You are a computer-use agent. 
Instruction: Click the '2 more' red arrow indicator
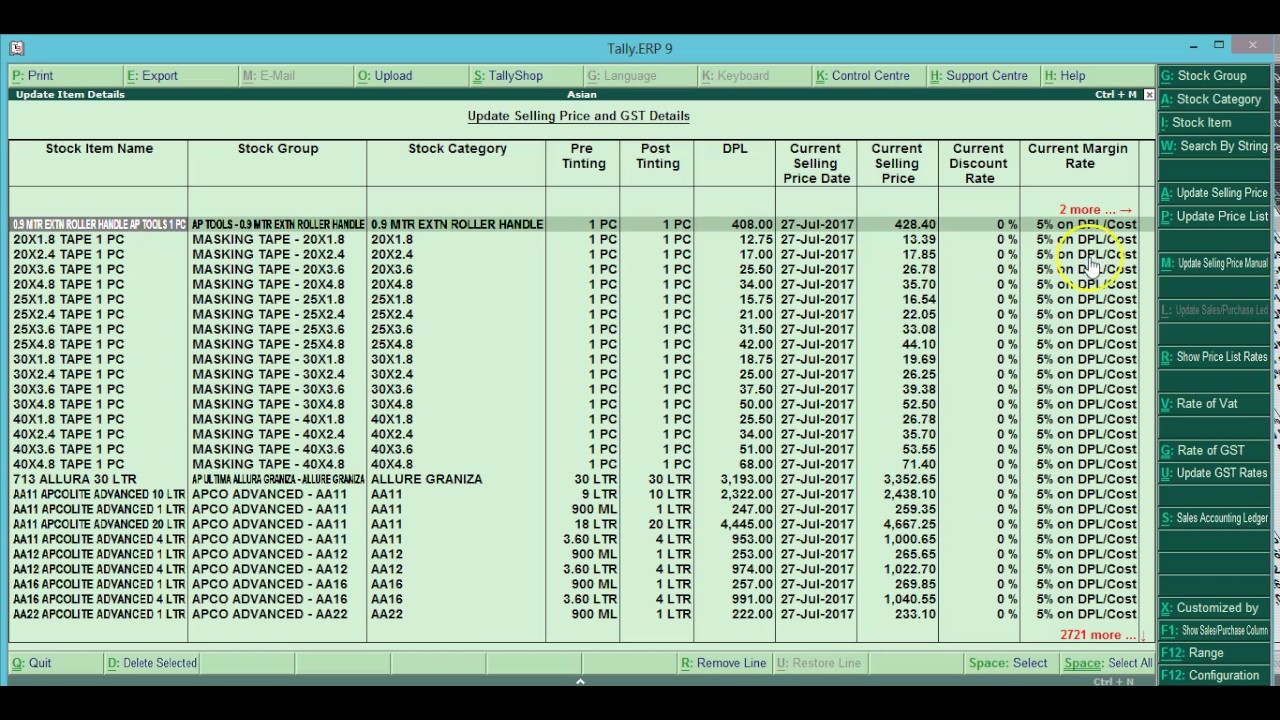[x=1096, y=210]
